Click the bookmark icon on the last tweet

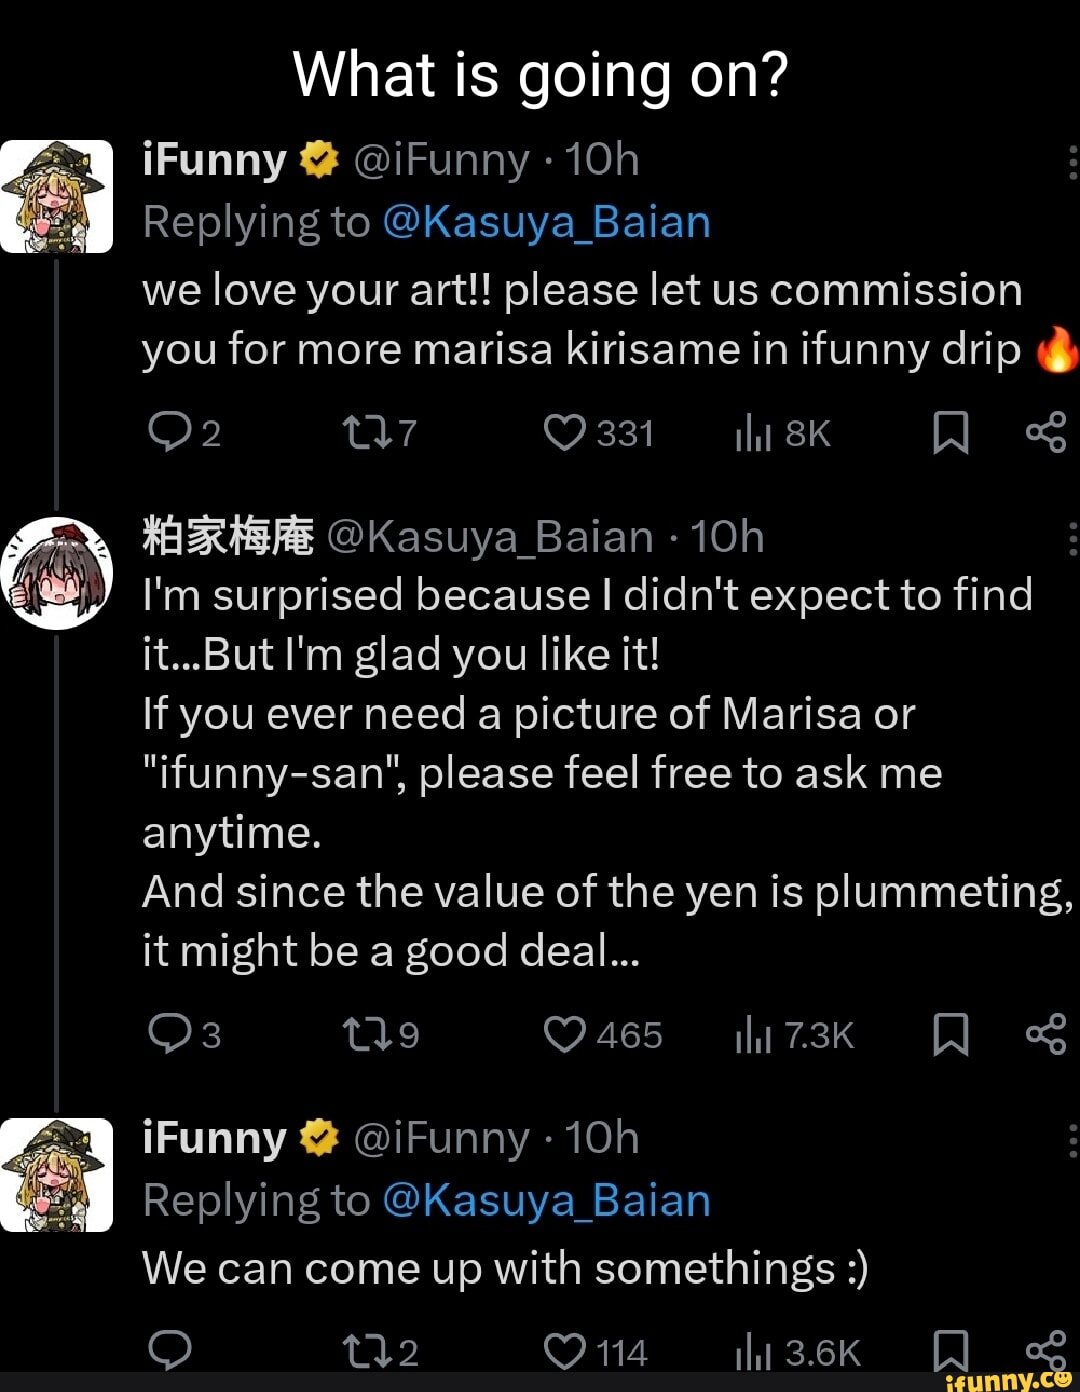click(x=951, y=1350)
